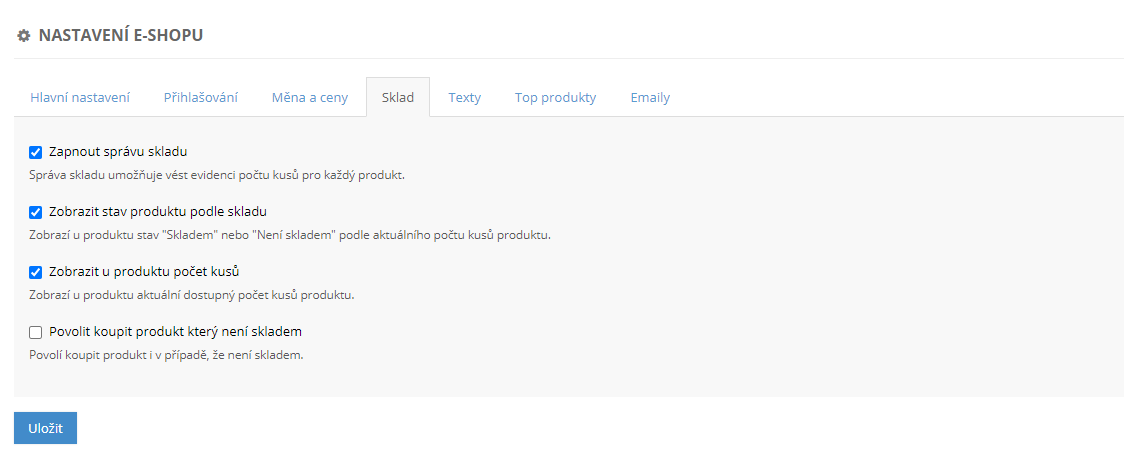The image size is (1133, 458).
Task: Go to the Měna a ceny tab
Action: [x=310, y=98]
